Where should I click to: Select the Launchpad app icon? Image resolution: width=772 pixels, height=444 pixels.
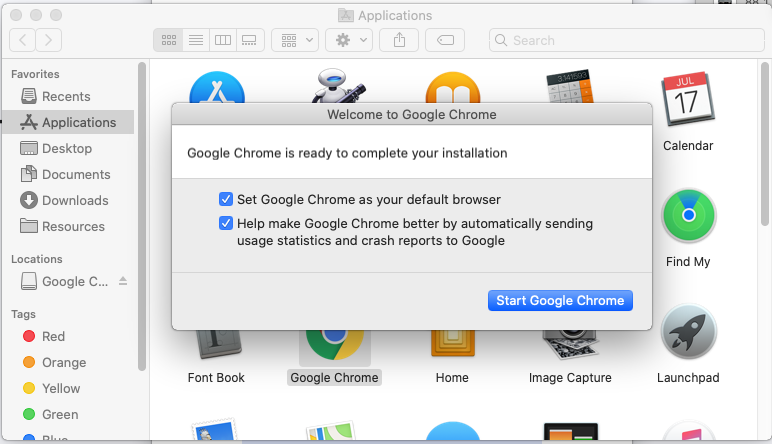[x=689, y=332]
